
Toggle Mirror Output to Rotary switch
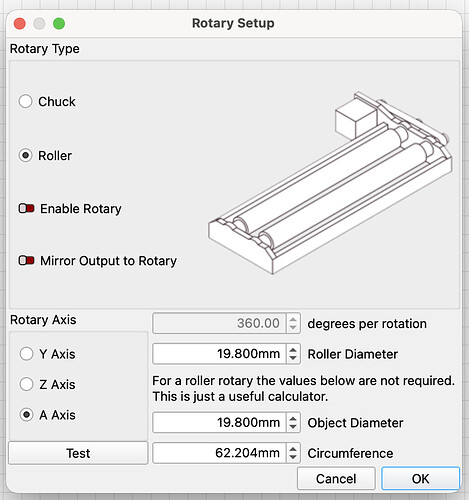(27, 260)
